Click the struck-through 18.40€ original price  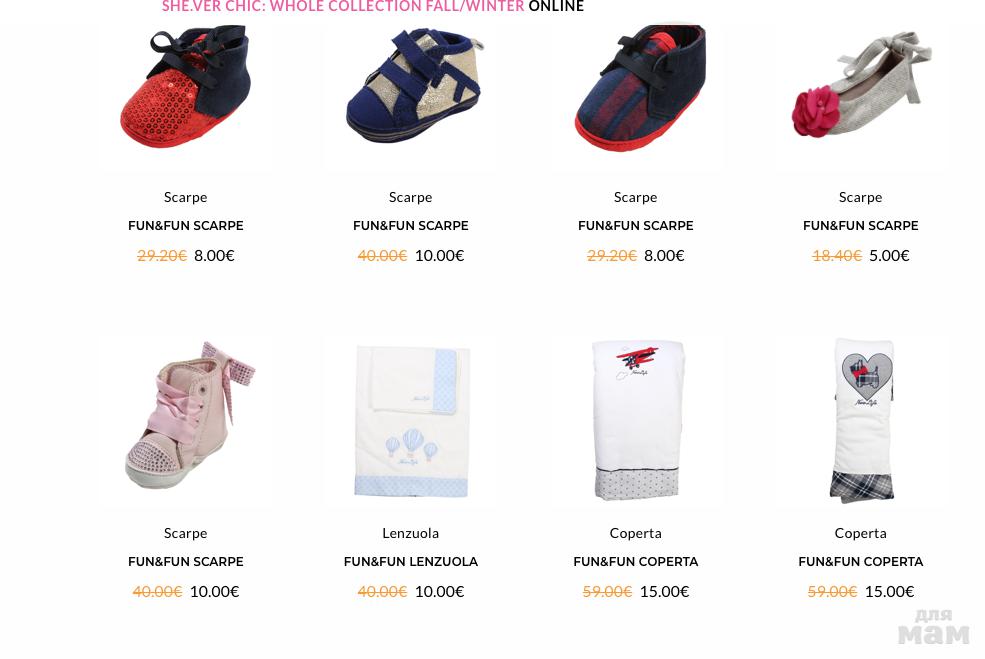click(836, 256)
